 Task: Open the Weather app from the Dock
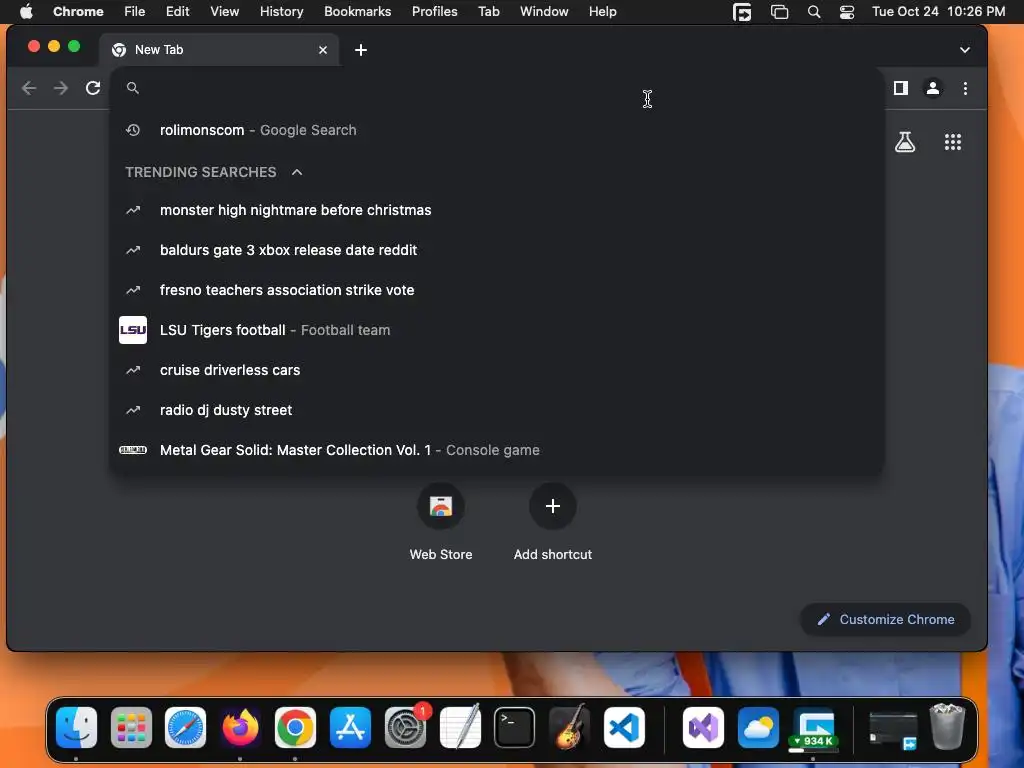click(x=758, y=728)
